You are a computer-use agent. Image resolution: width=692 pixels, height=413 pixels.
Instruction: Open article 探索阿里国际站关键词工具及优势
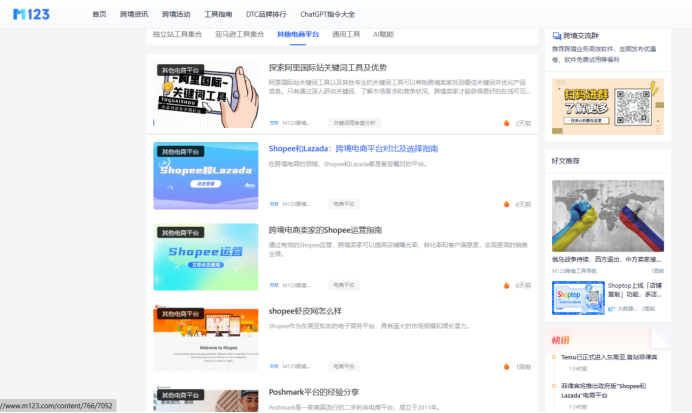click(x=327, y=68)
